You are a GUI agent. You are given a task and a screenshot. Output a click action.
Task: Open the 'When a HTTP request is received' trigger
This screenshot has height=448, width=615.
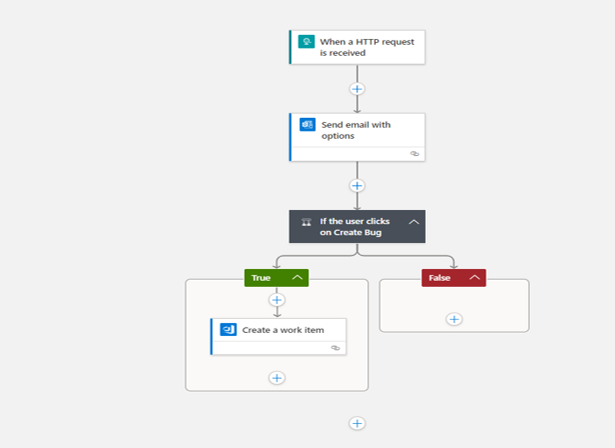[x=357, y=47]
